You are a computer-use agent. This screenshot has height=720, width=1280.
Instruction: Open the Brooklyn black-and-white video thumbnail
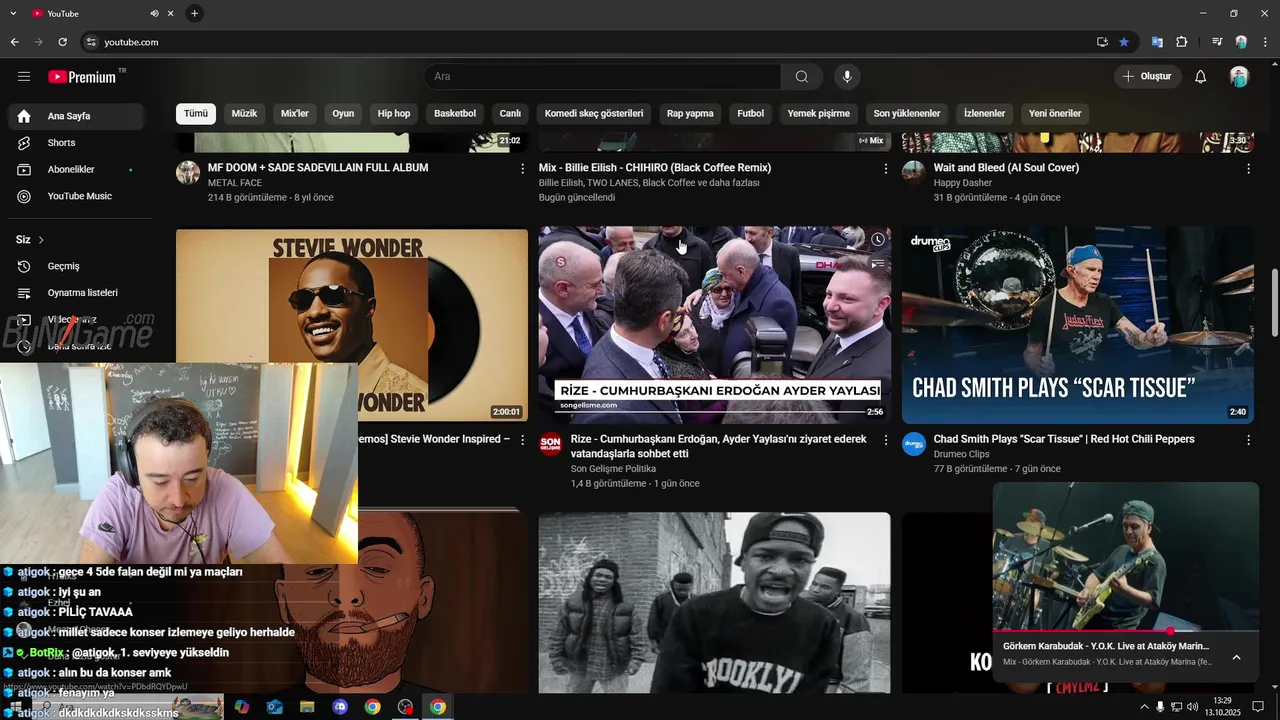click(714, 603)
